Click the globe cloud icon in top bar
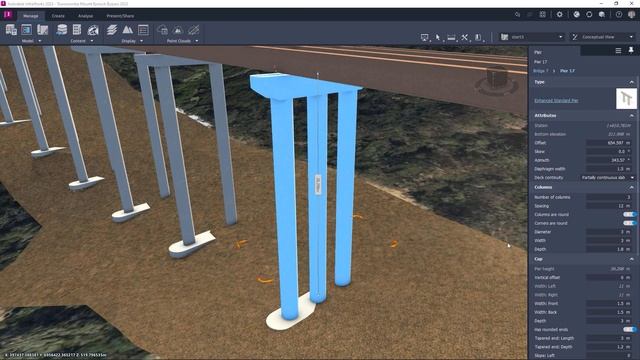The width and height of the screenshot is (640, 360). 576,14
